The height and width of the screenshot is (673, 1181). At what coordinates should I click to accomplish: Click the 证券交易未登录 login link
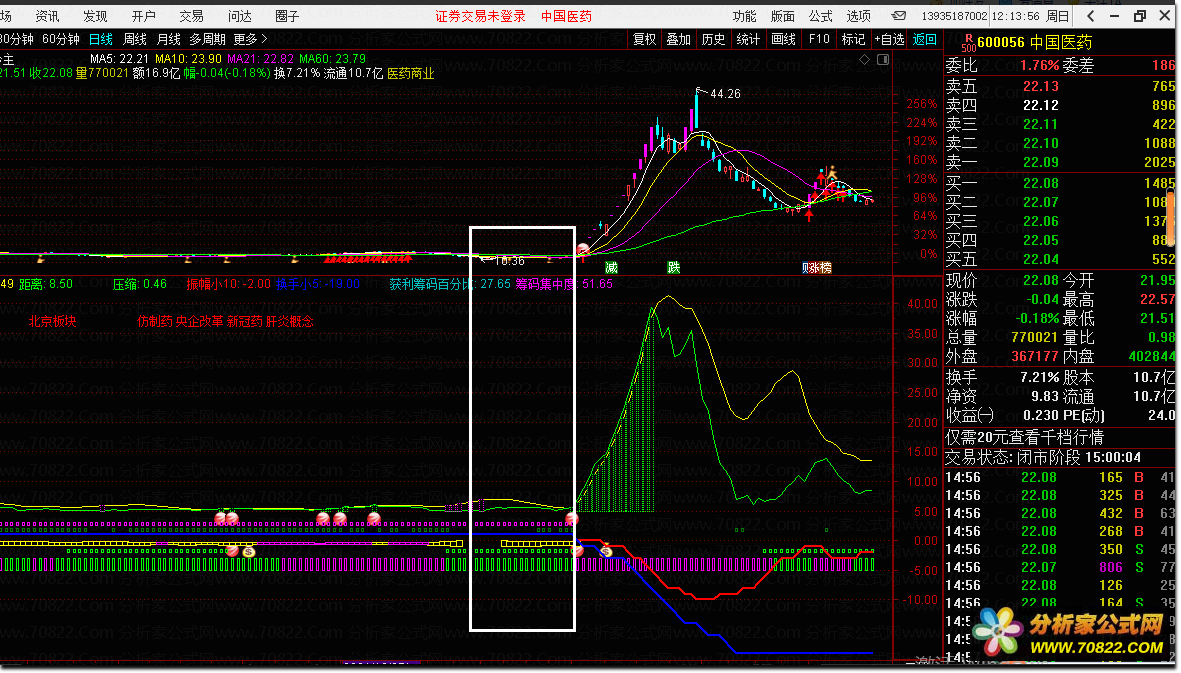tap(481, 16)
